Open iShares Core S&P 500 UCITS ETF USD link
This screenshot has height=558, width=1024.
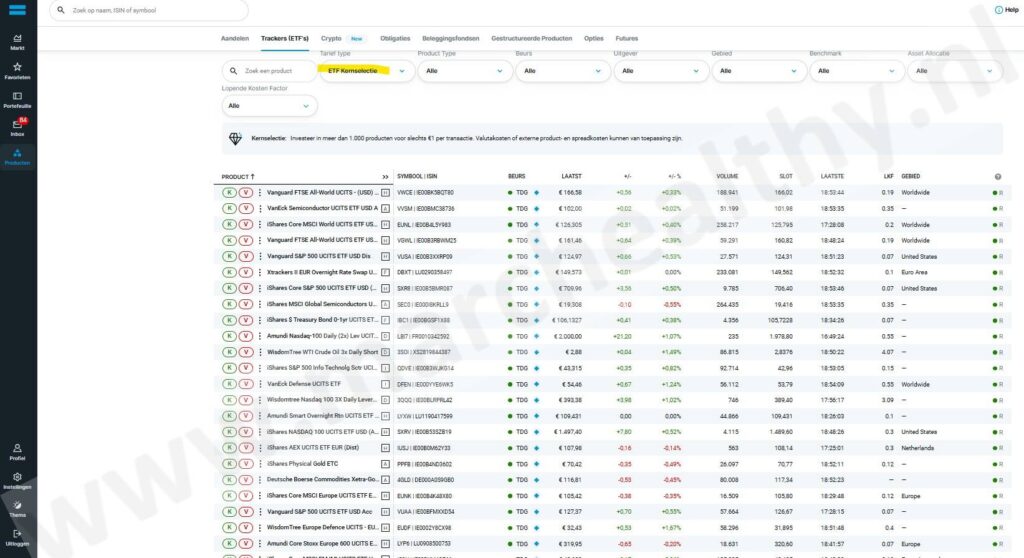322,288
